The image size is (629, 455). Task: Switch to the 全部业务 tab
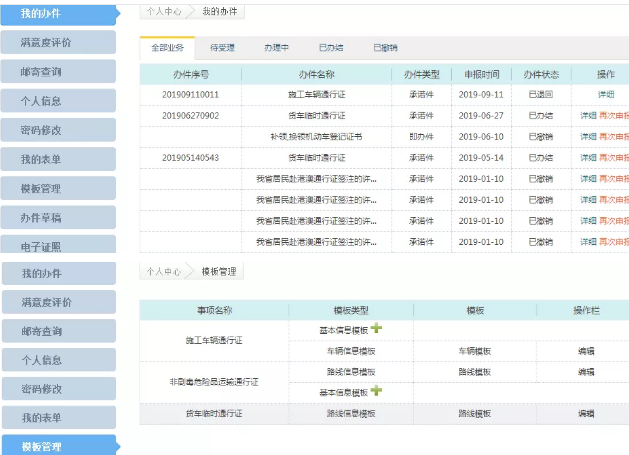point(167,47)
